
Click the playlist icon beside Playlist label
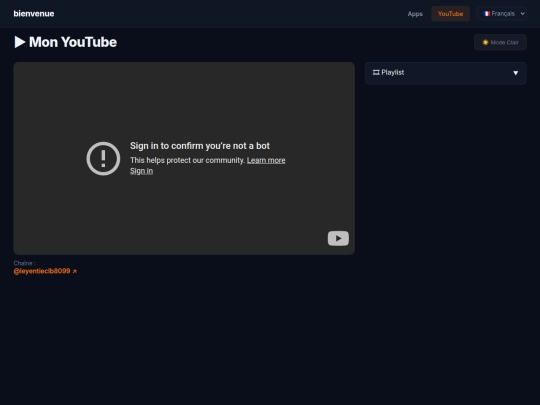(376, 72)
